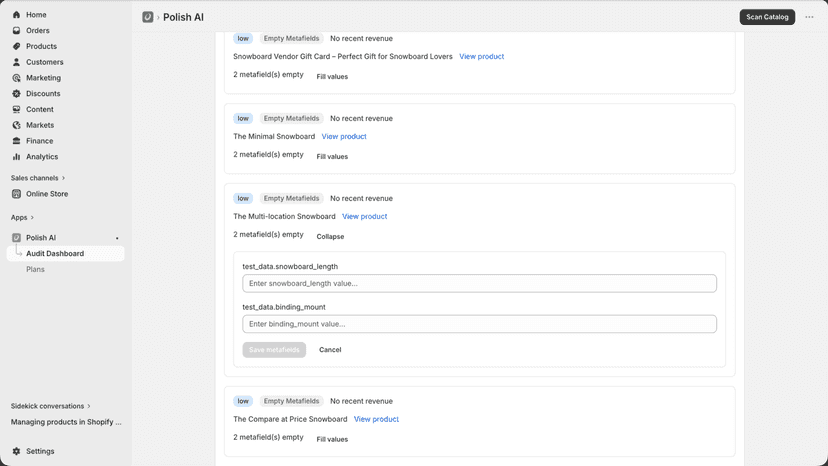828x466 pixels.
Task: Open Managing products in Shopify conversation
Action: click(65, 422)
